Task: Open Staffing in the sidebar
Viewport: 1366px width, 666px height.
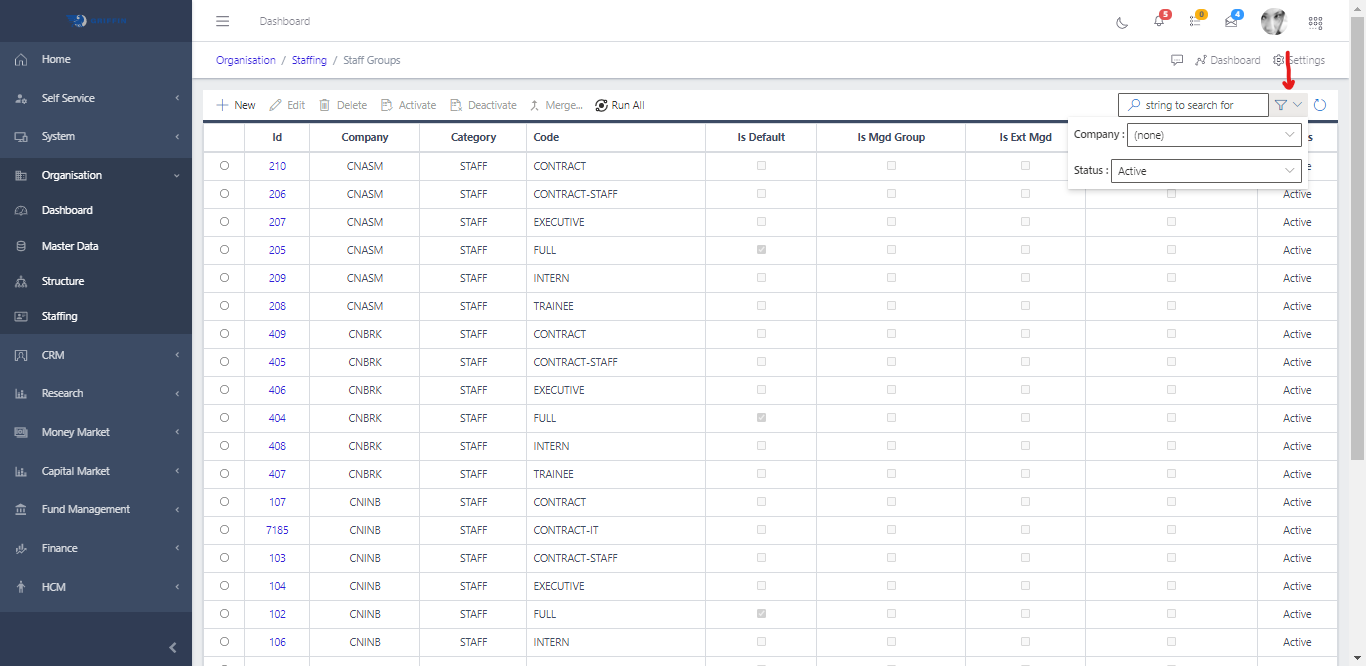Action: coord(59,316)
